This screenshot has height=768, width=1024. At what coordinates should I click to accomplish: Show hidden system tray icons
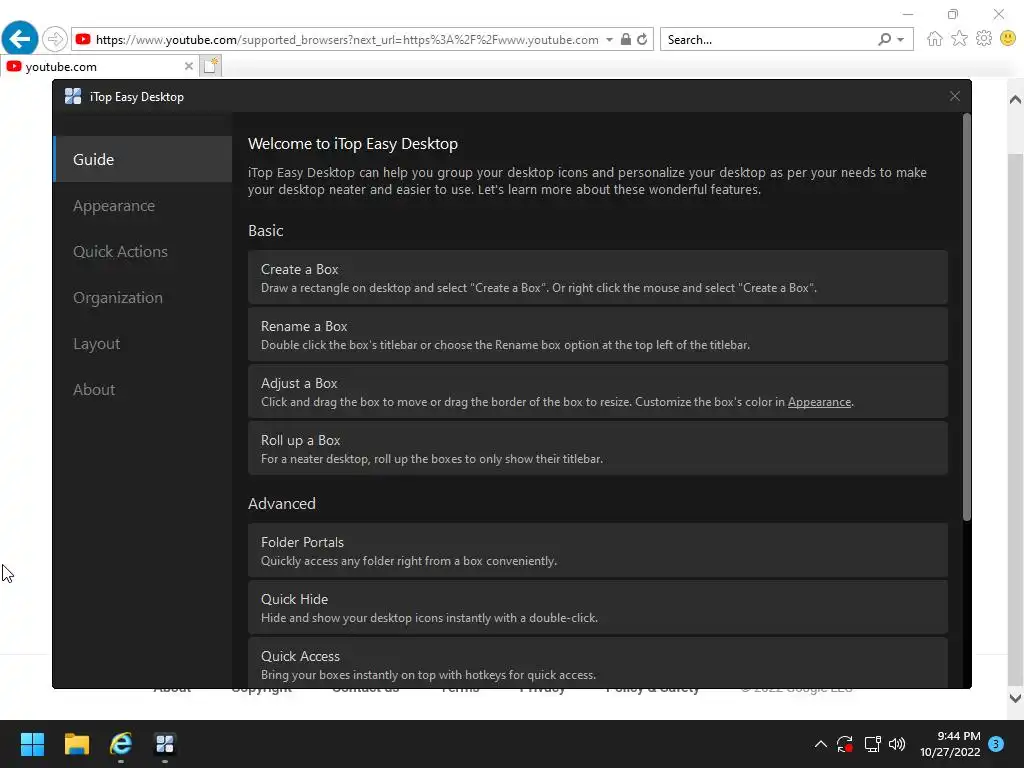pos(821,744)
